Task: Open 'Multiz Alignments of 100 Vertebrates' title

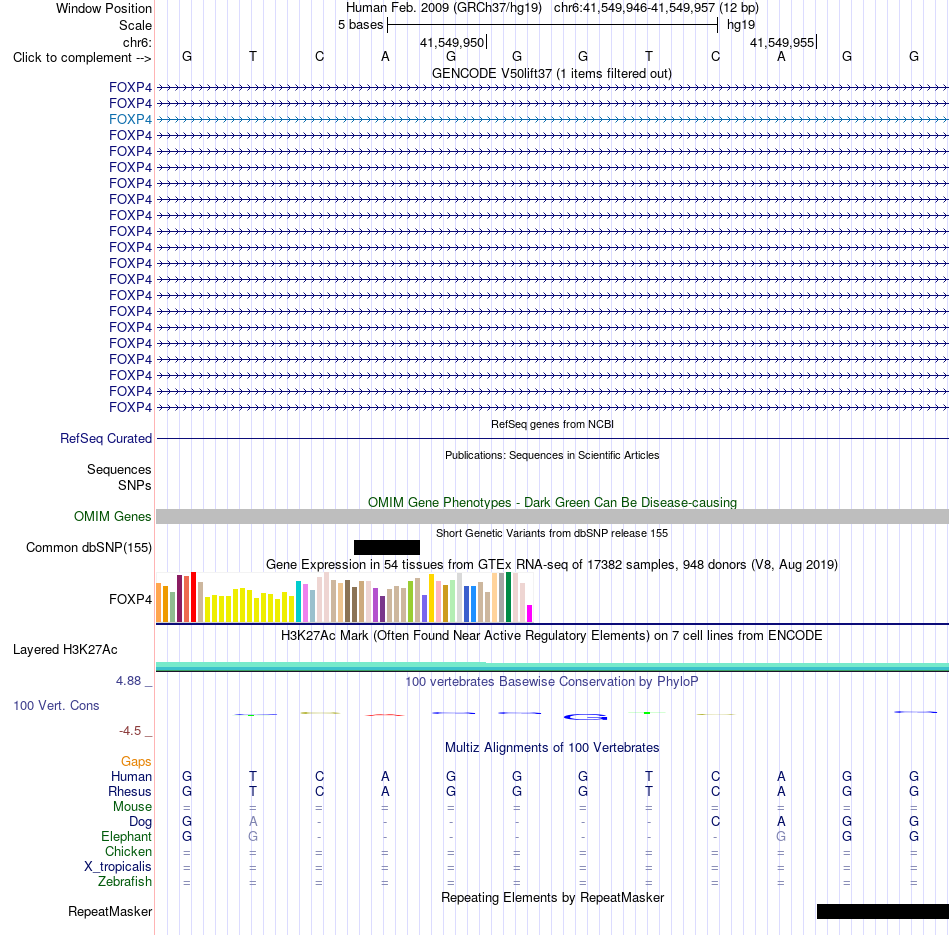Action: click(x=552, y=748)
